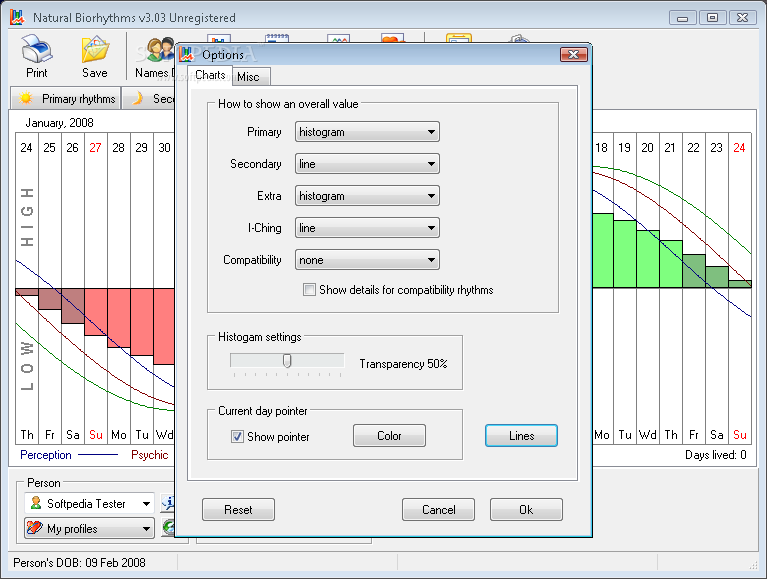Click the Natural Biorhythms app title icon

tap(17, 17)
